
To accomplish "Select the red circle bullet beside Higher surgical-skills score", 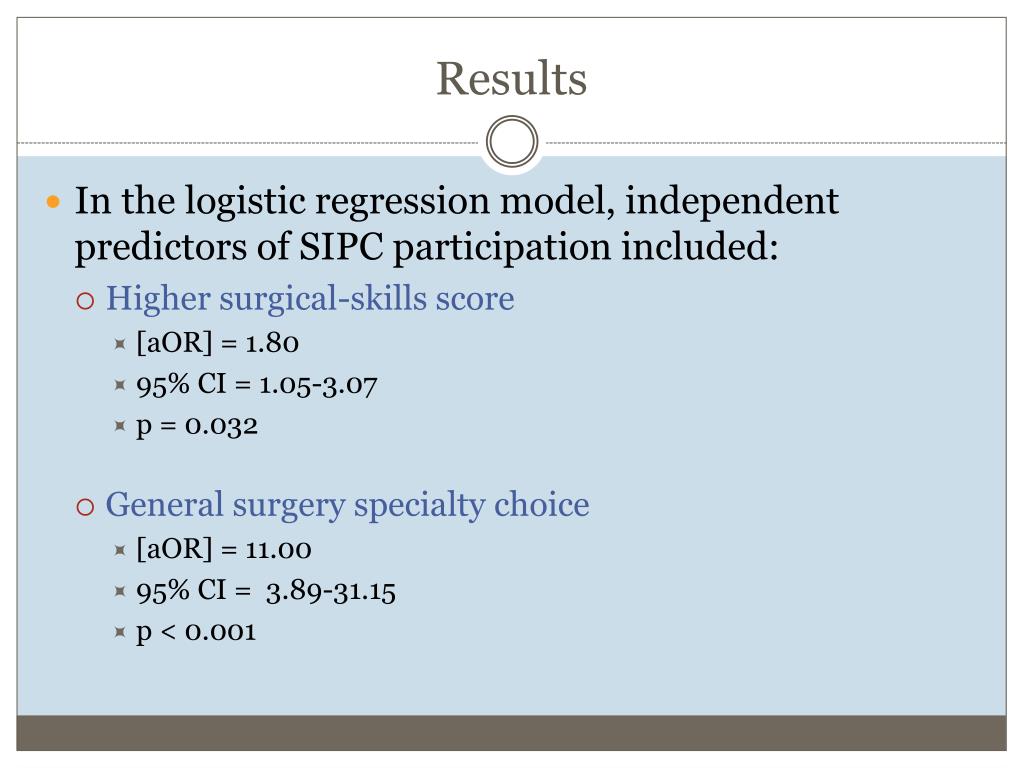I will pos(86,301).
